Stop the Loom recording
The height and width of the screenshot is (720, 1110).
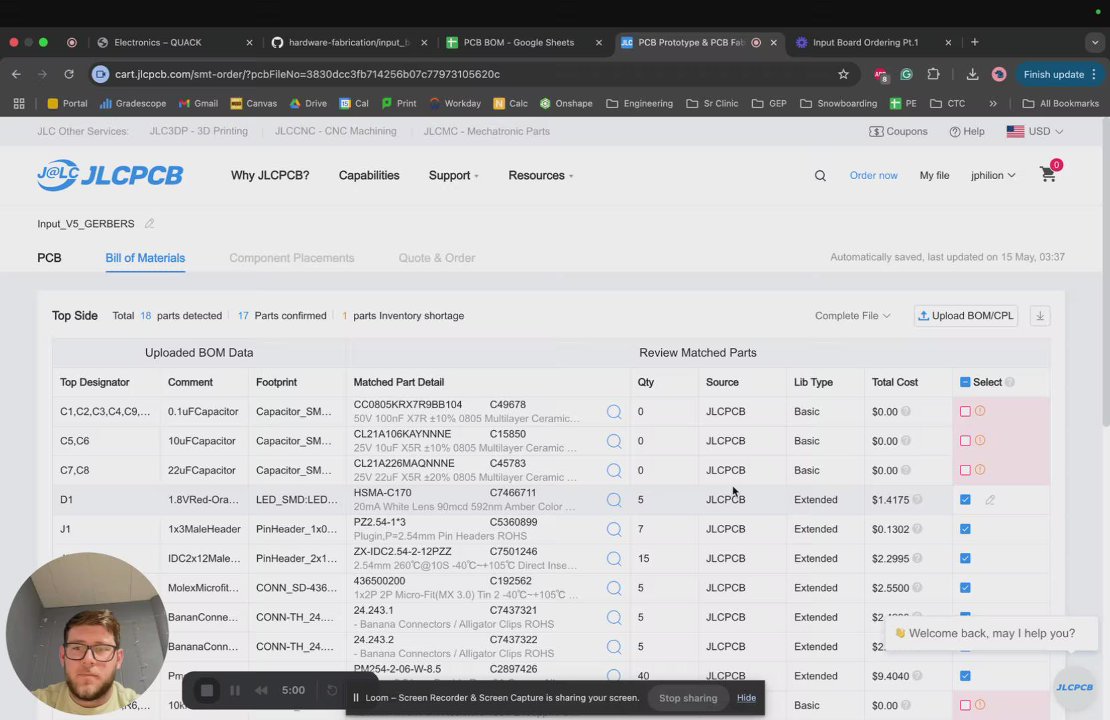tap(207, 690)
